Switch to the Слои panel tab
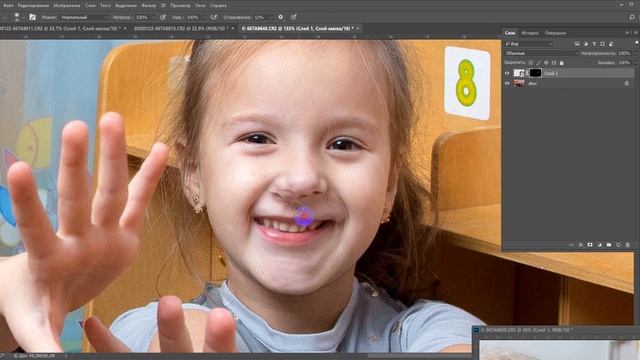The height and width of the screenshot is (360, 640). pos(510,33)
